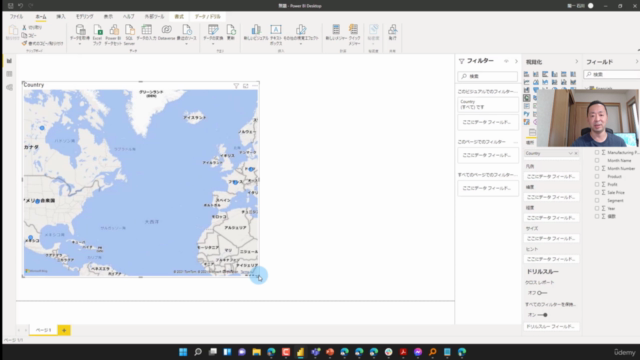Viewport: 640px width, 360px height.
Task: Select the モデリング (Modeling) ribbon tab
Action: (x=84, y=17)
